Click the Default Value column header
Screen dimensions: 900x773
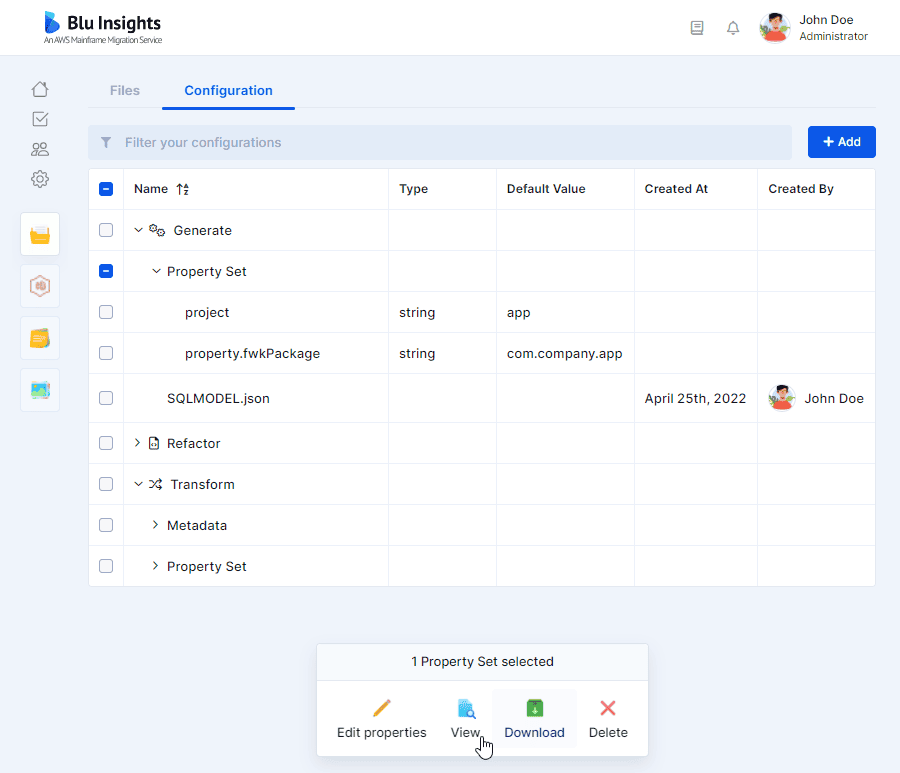[x=546, y=189]
